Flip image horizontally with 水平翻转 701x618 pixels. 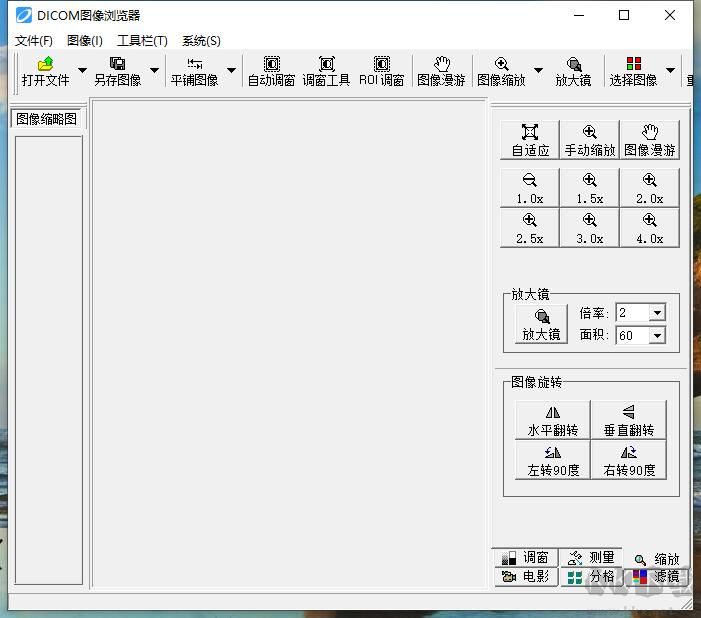point(553,420)
